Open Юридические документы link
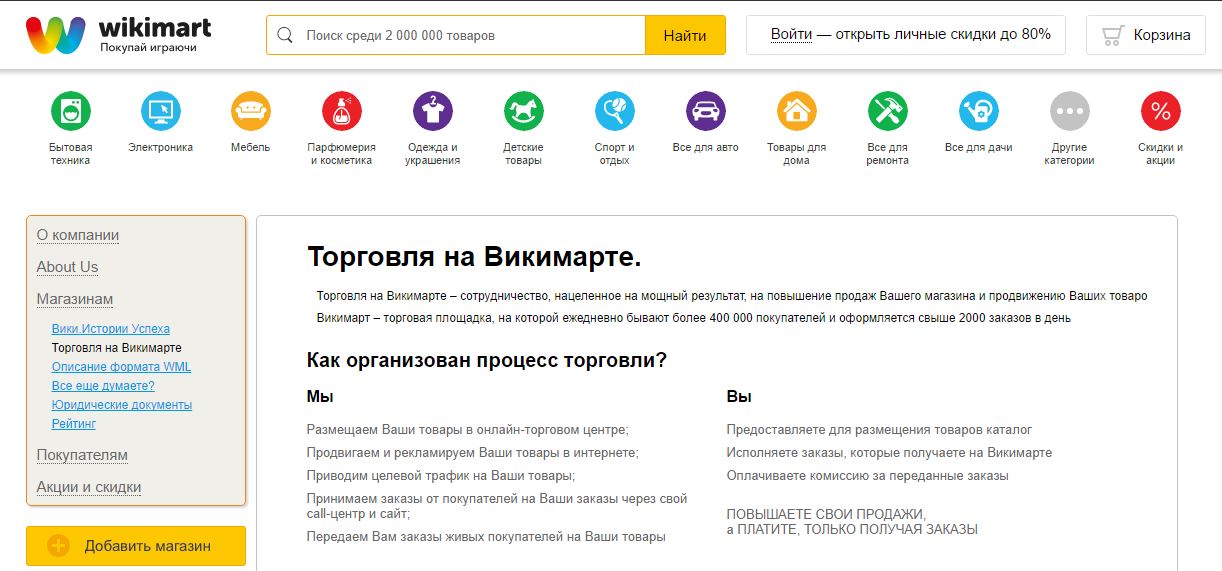The height and width of the screenshot is (571, 1222). point(122,405)
